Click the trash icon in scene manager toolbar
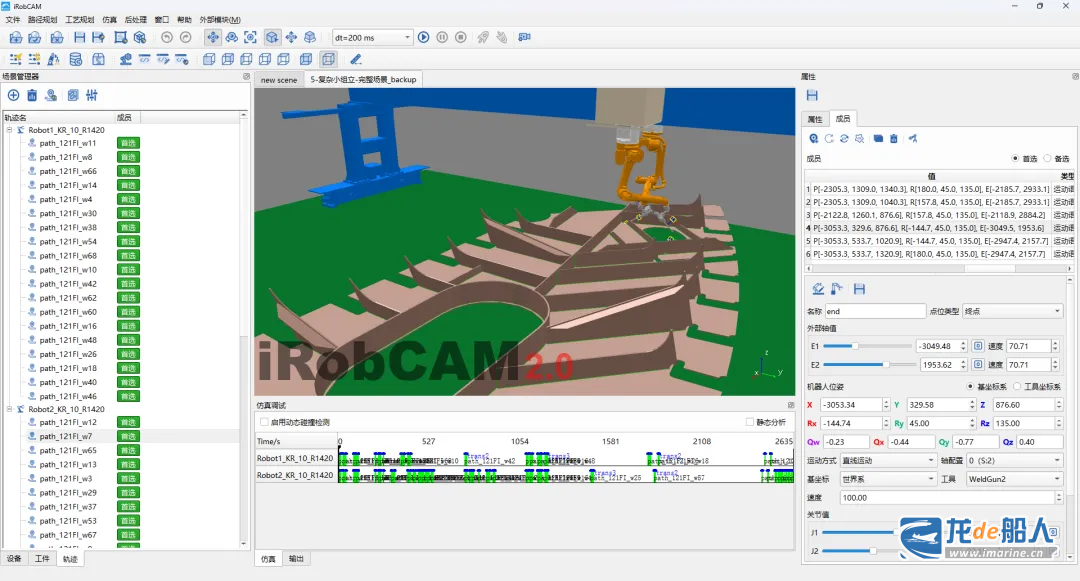 tap(32, 95)
